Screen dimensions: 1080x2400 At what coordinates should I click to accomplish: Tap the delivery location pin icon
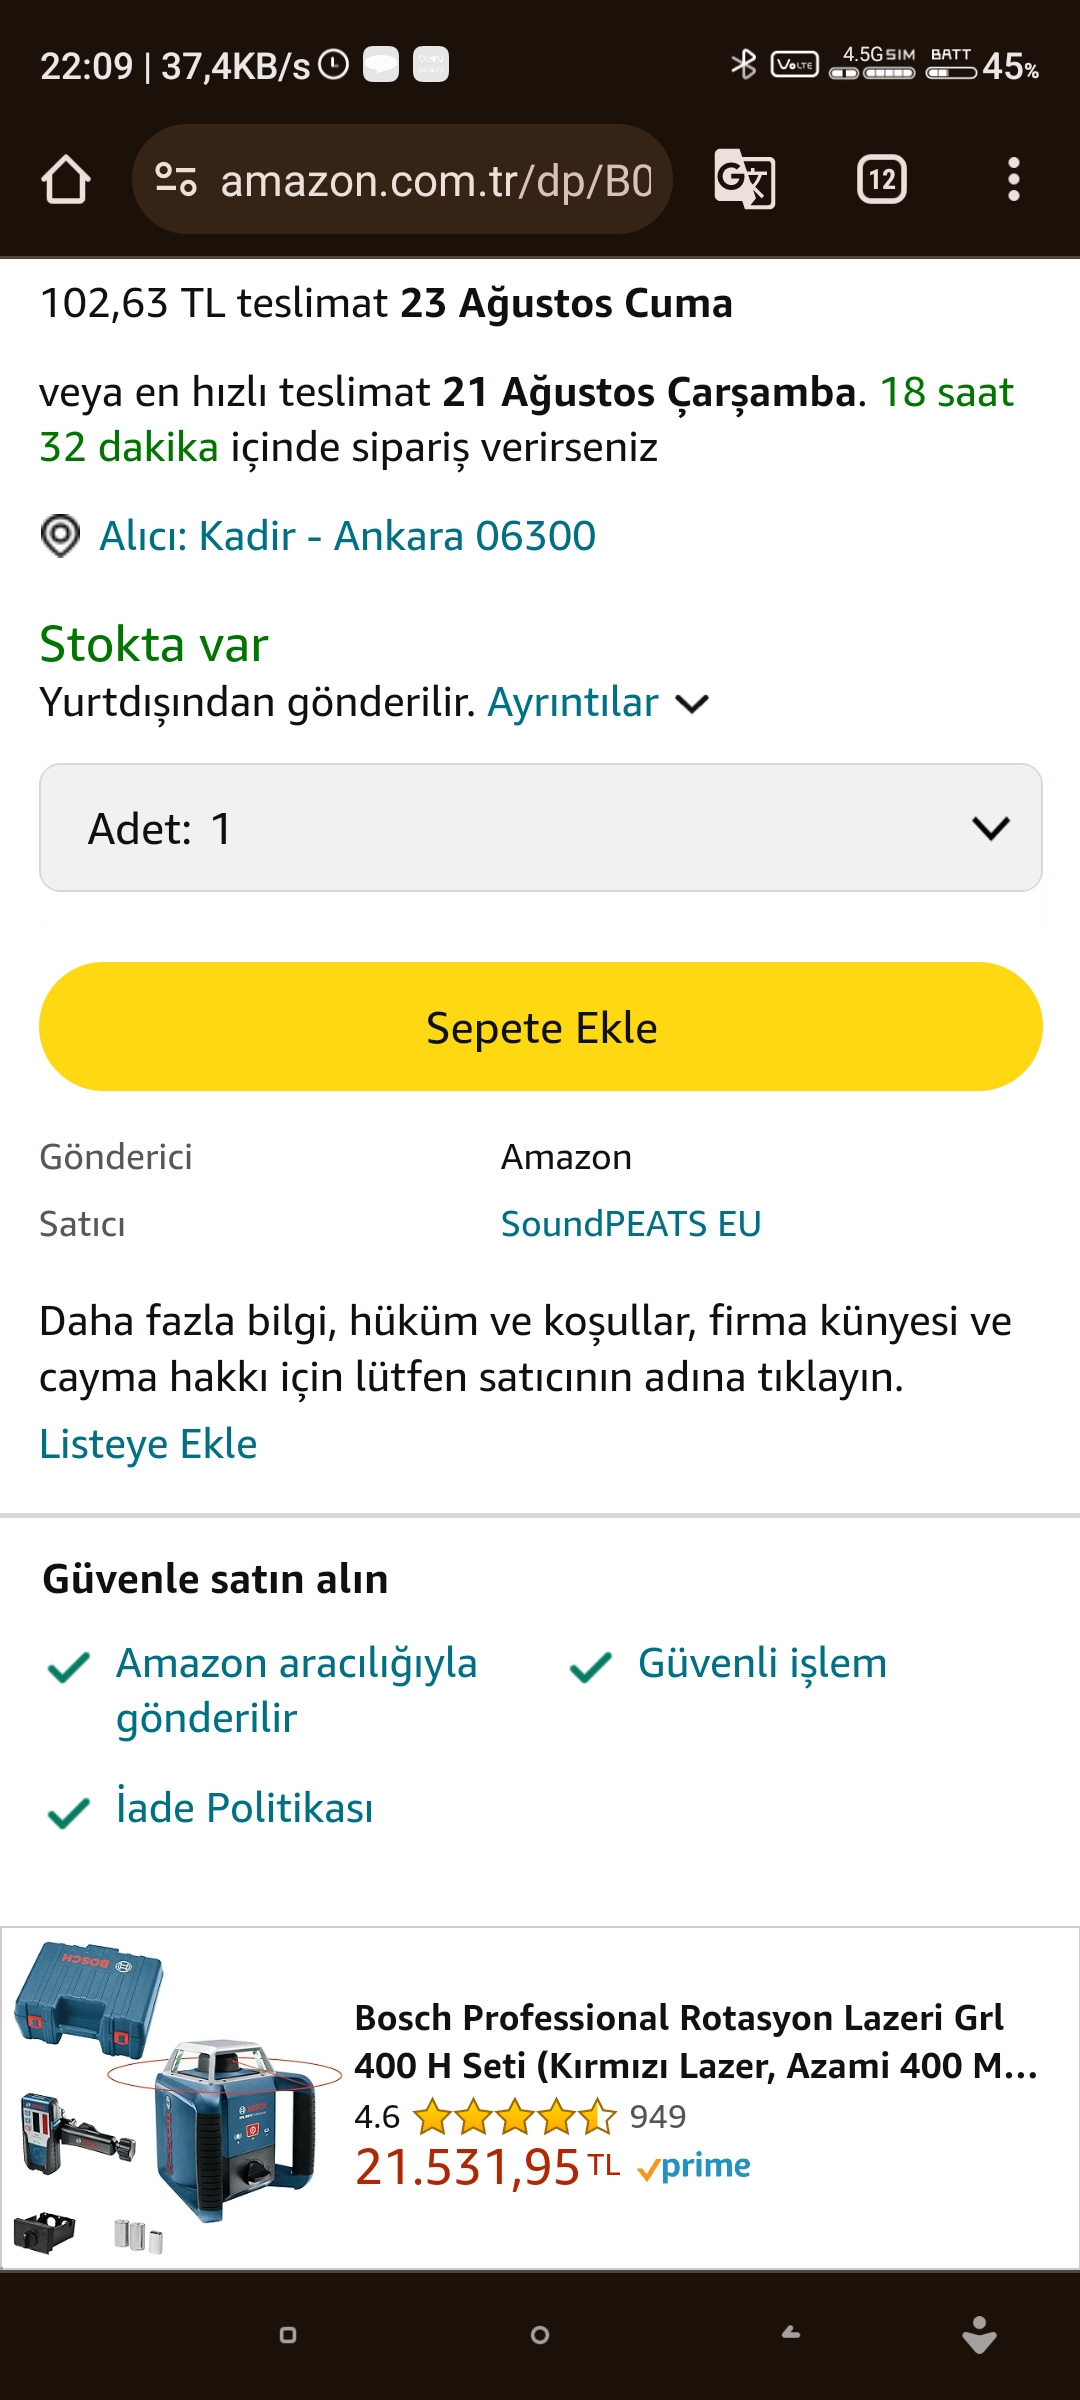[60, 536]
